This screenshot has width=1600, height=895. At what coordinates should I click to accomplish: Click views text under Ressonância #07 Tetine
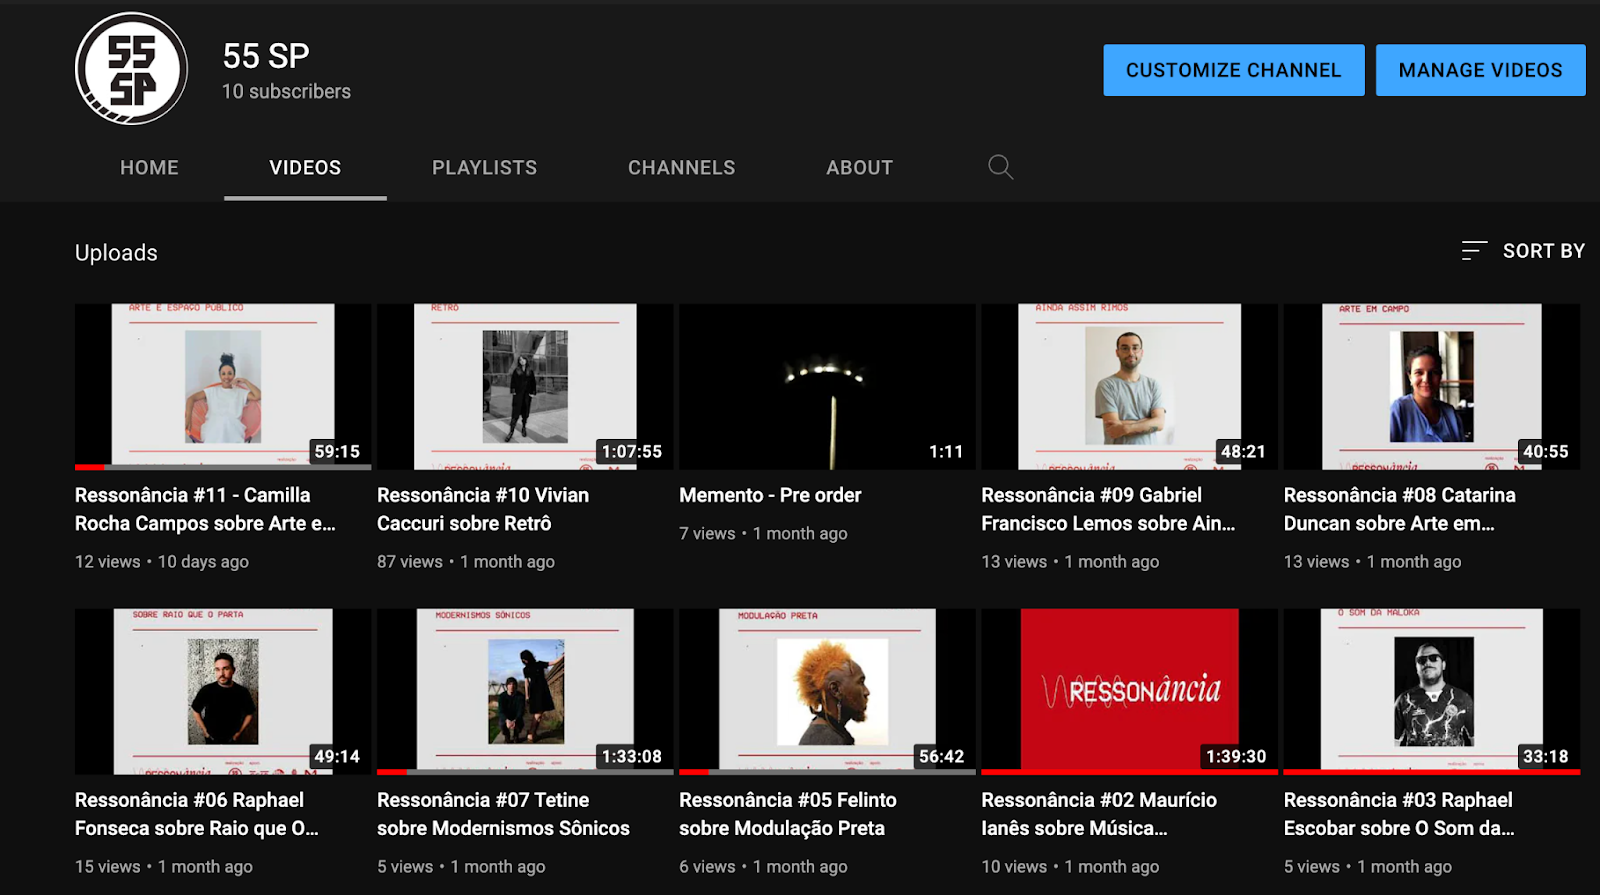click(x=461, y=867)
